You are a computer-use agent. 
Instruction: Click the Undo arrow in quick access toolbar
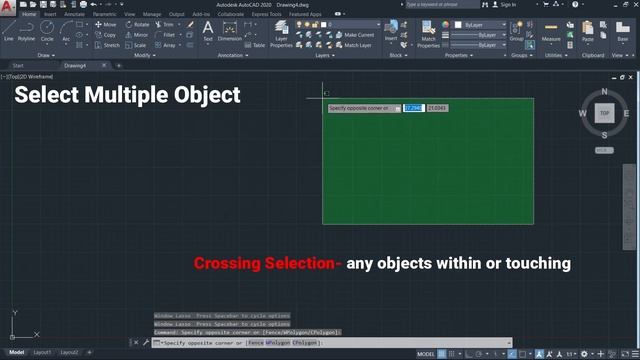(x=93, y=4)
